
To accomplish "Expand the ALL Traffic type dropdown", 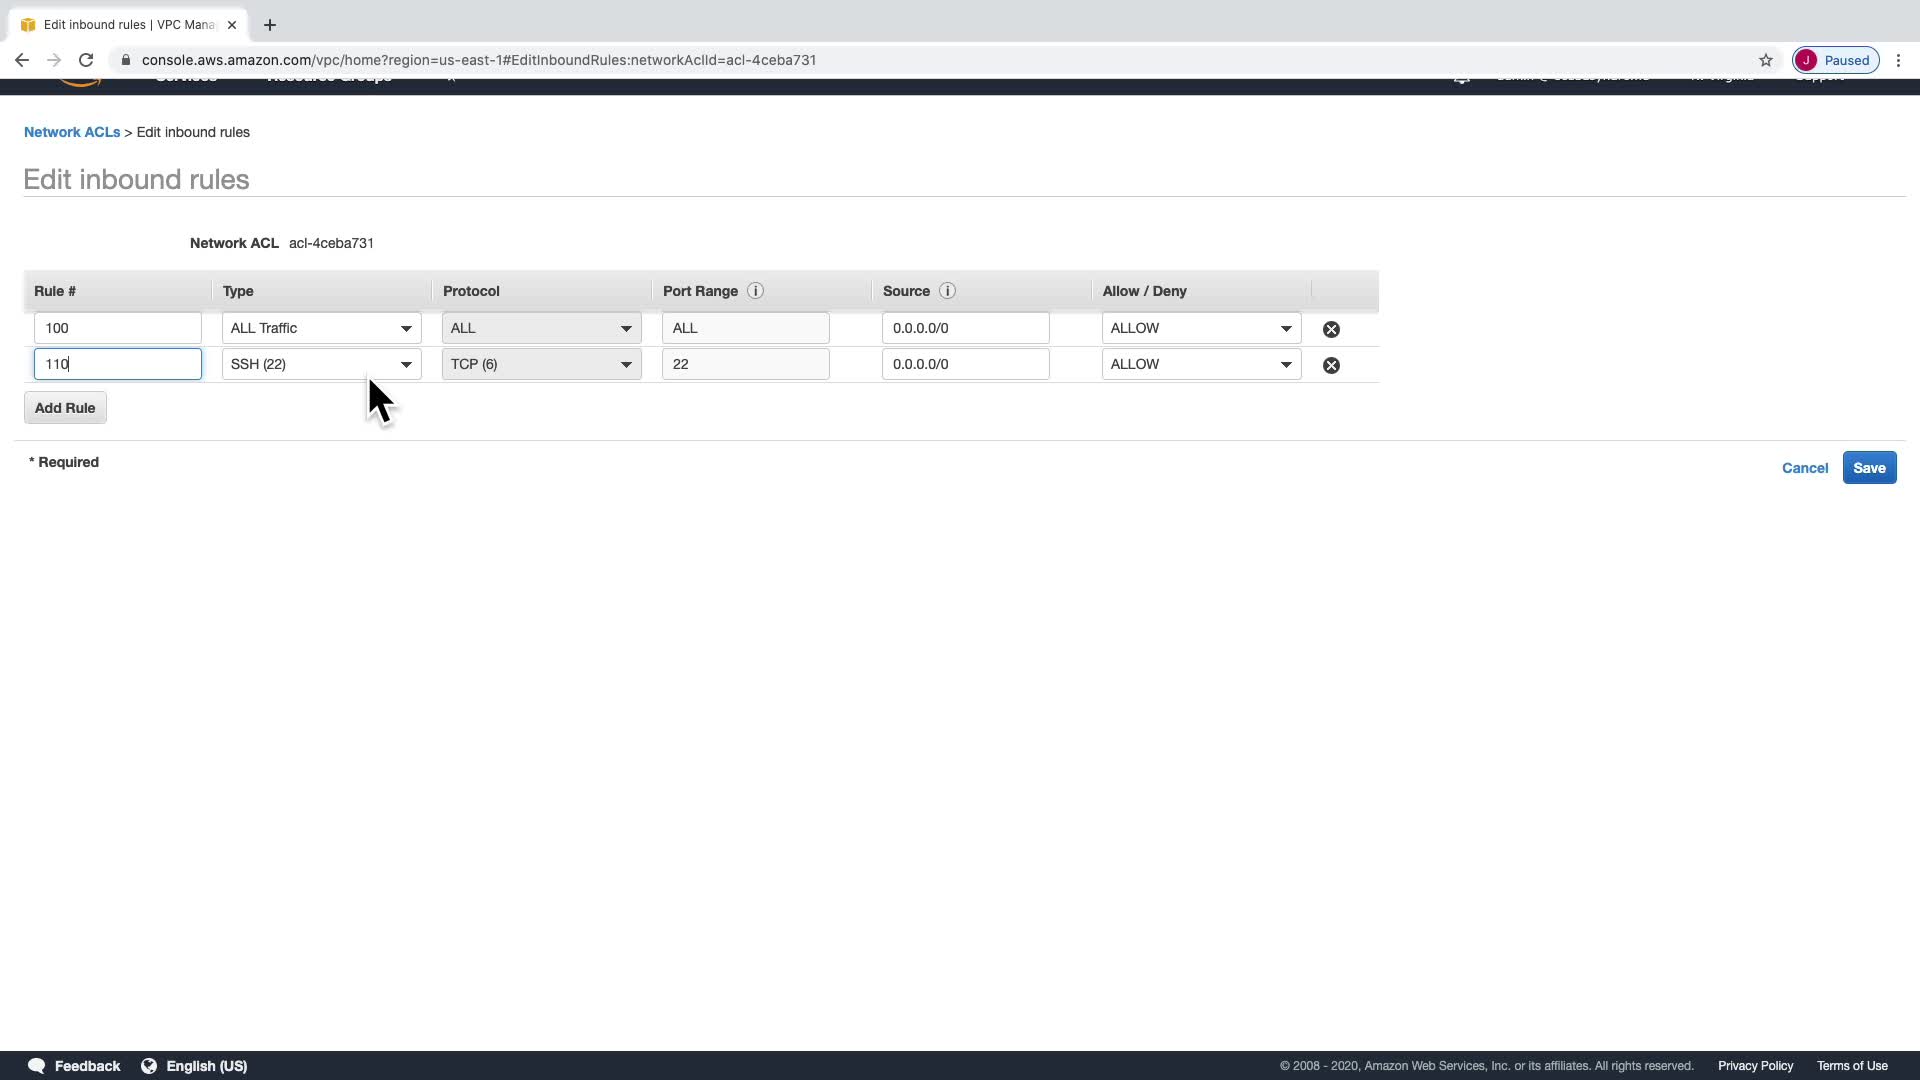I will pos(321,328).
